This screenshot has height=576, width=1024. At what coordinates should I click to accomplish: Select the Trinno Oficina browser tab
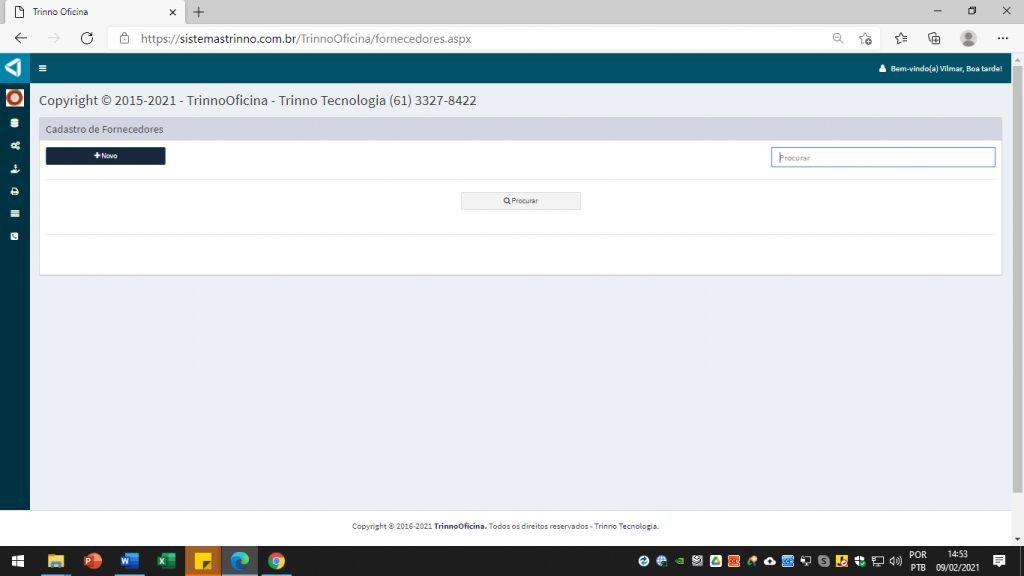95,12
